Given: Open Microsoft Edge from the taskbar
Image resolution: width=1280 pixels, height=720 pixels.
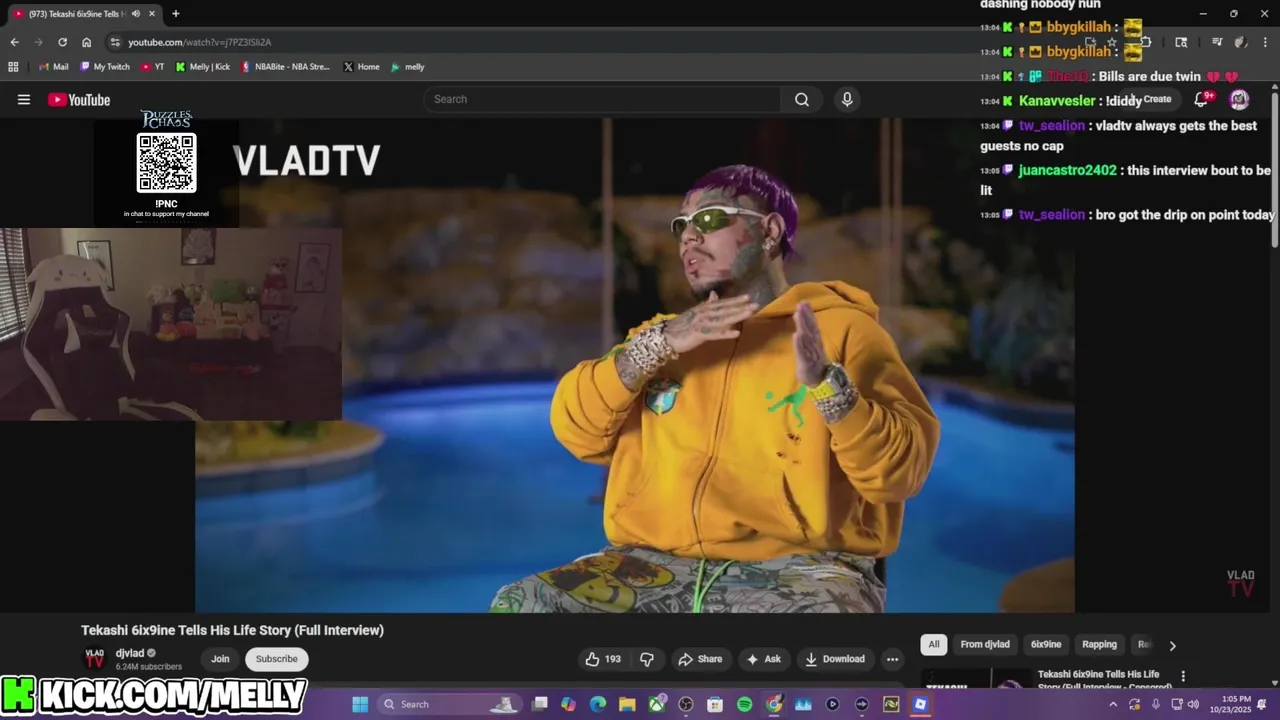Looking at the screenshot, I should (598, 704).
